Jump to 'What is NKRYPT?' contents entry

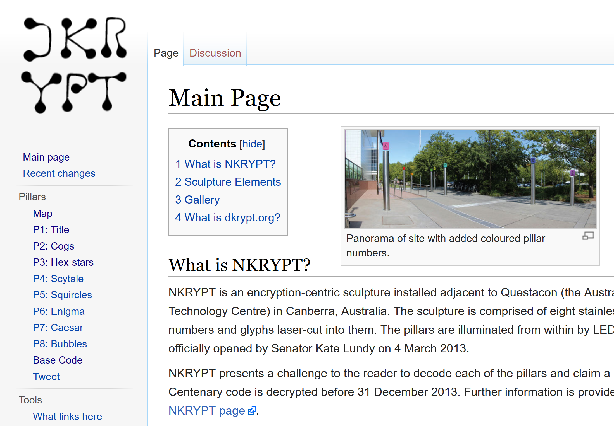click(x=225, y=164)
